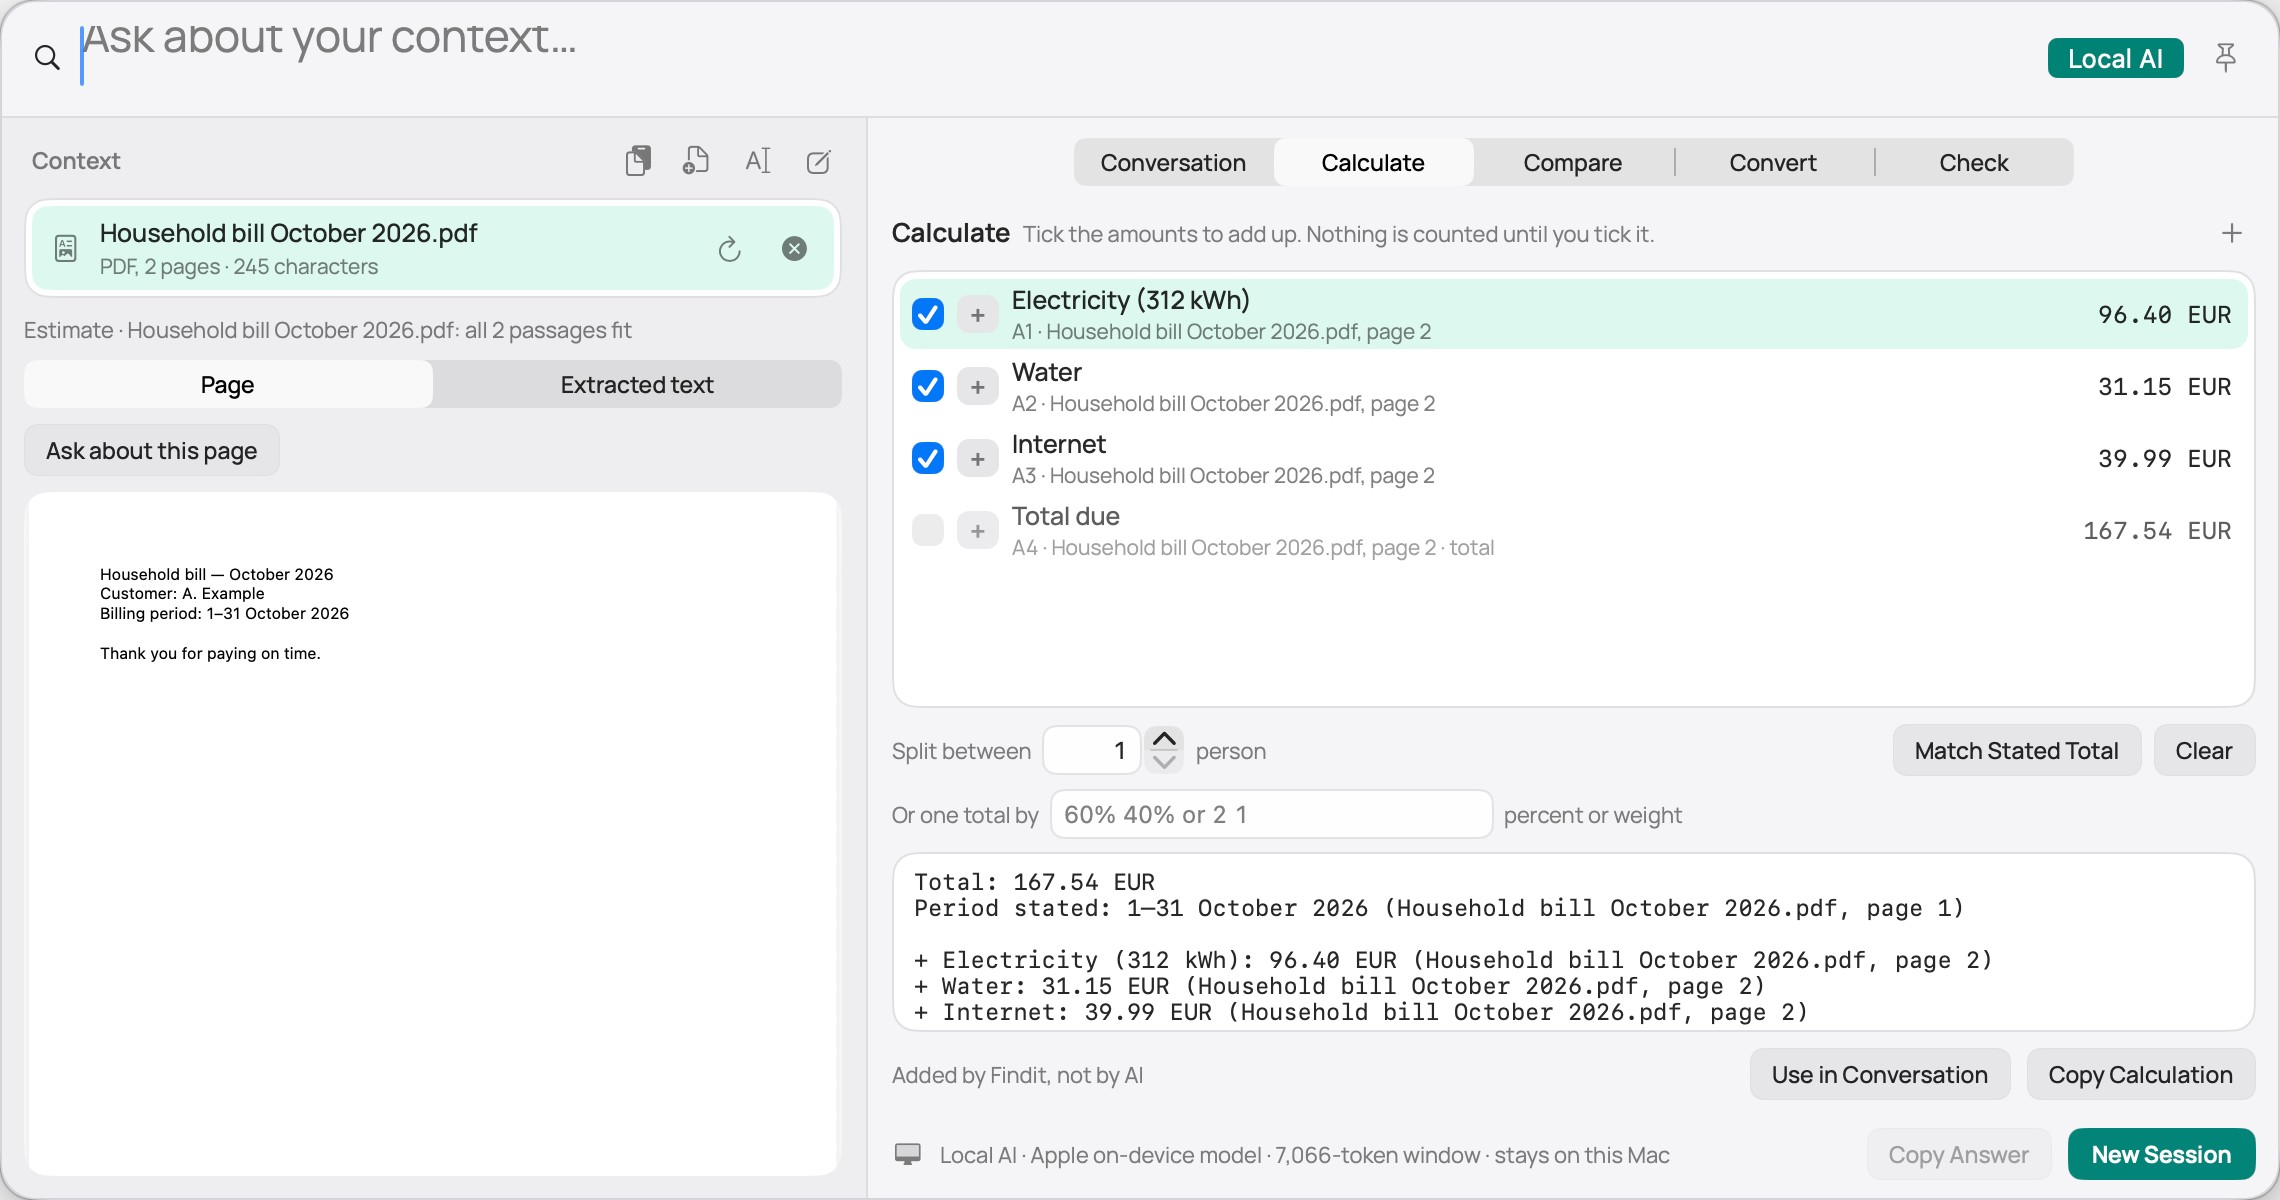Go to the Check tab
This screenshot has width=2280, height=1200.
click(1974, 162)
